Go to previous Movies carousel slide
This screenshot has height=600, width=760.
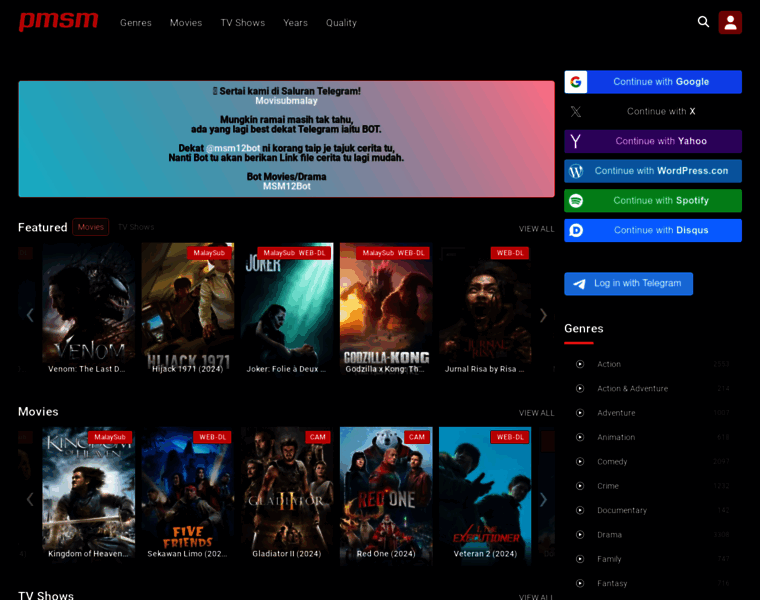30,499
